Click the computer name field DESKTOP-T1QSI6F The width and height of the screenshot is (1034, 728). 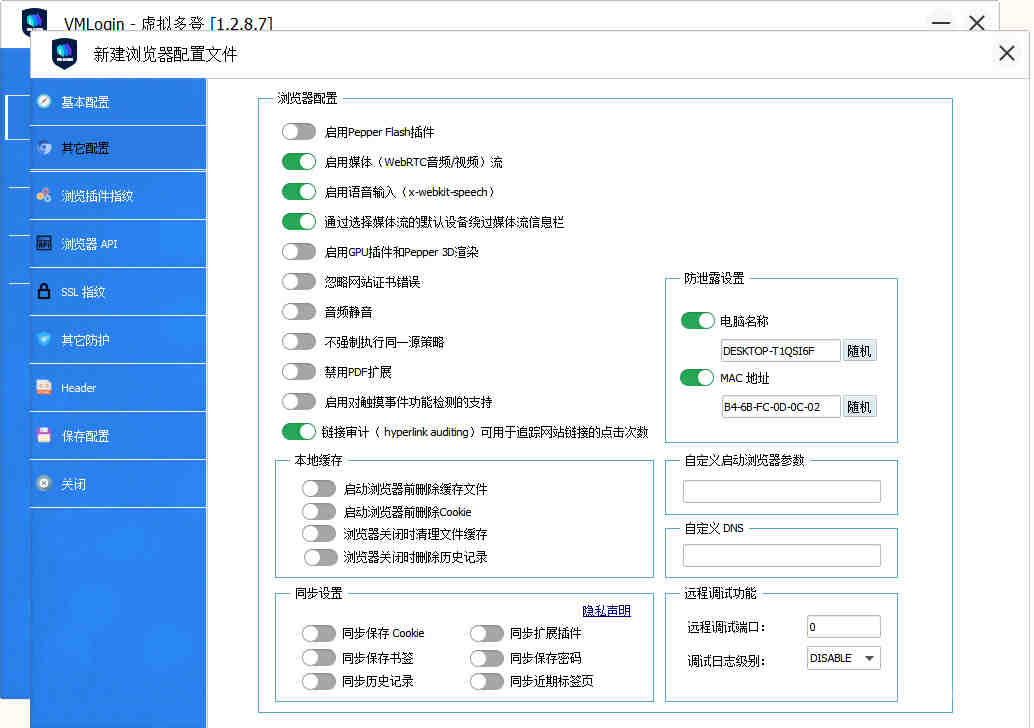pos(781,351)
